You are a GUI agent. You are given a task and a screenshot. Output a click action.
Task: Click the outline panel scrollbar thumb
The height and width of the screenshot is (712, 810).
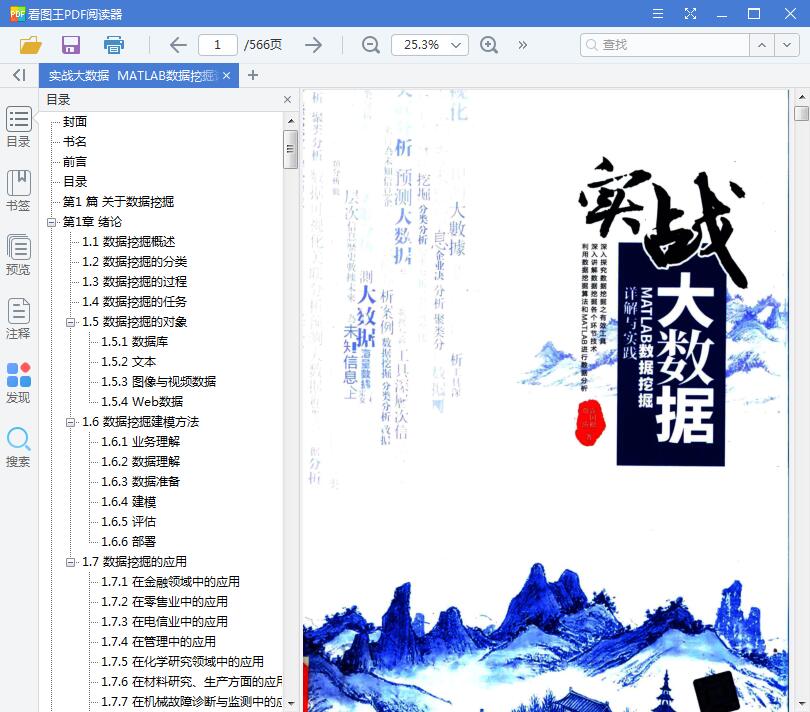point(290,149)
